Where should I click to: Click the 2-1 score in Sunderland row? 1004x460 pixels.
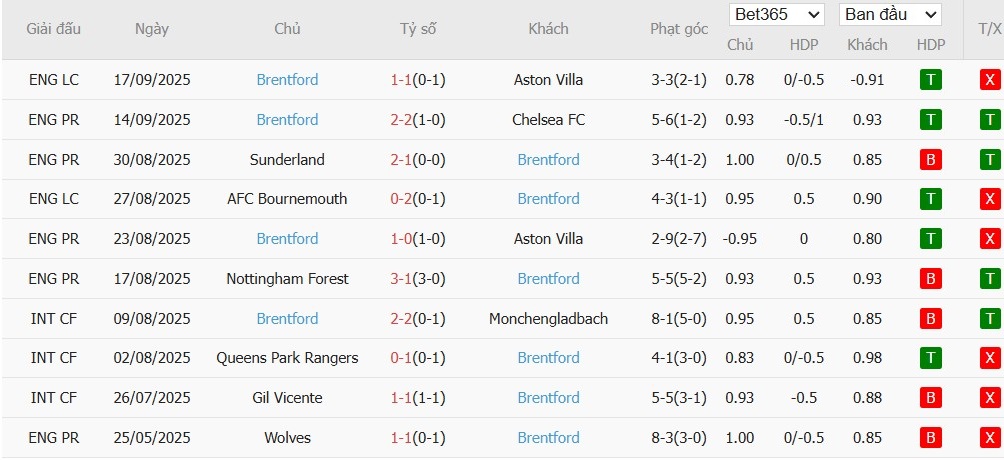400,159
